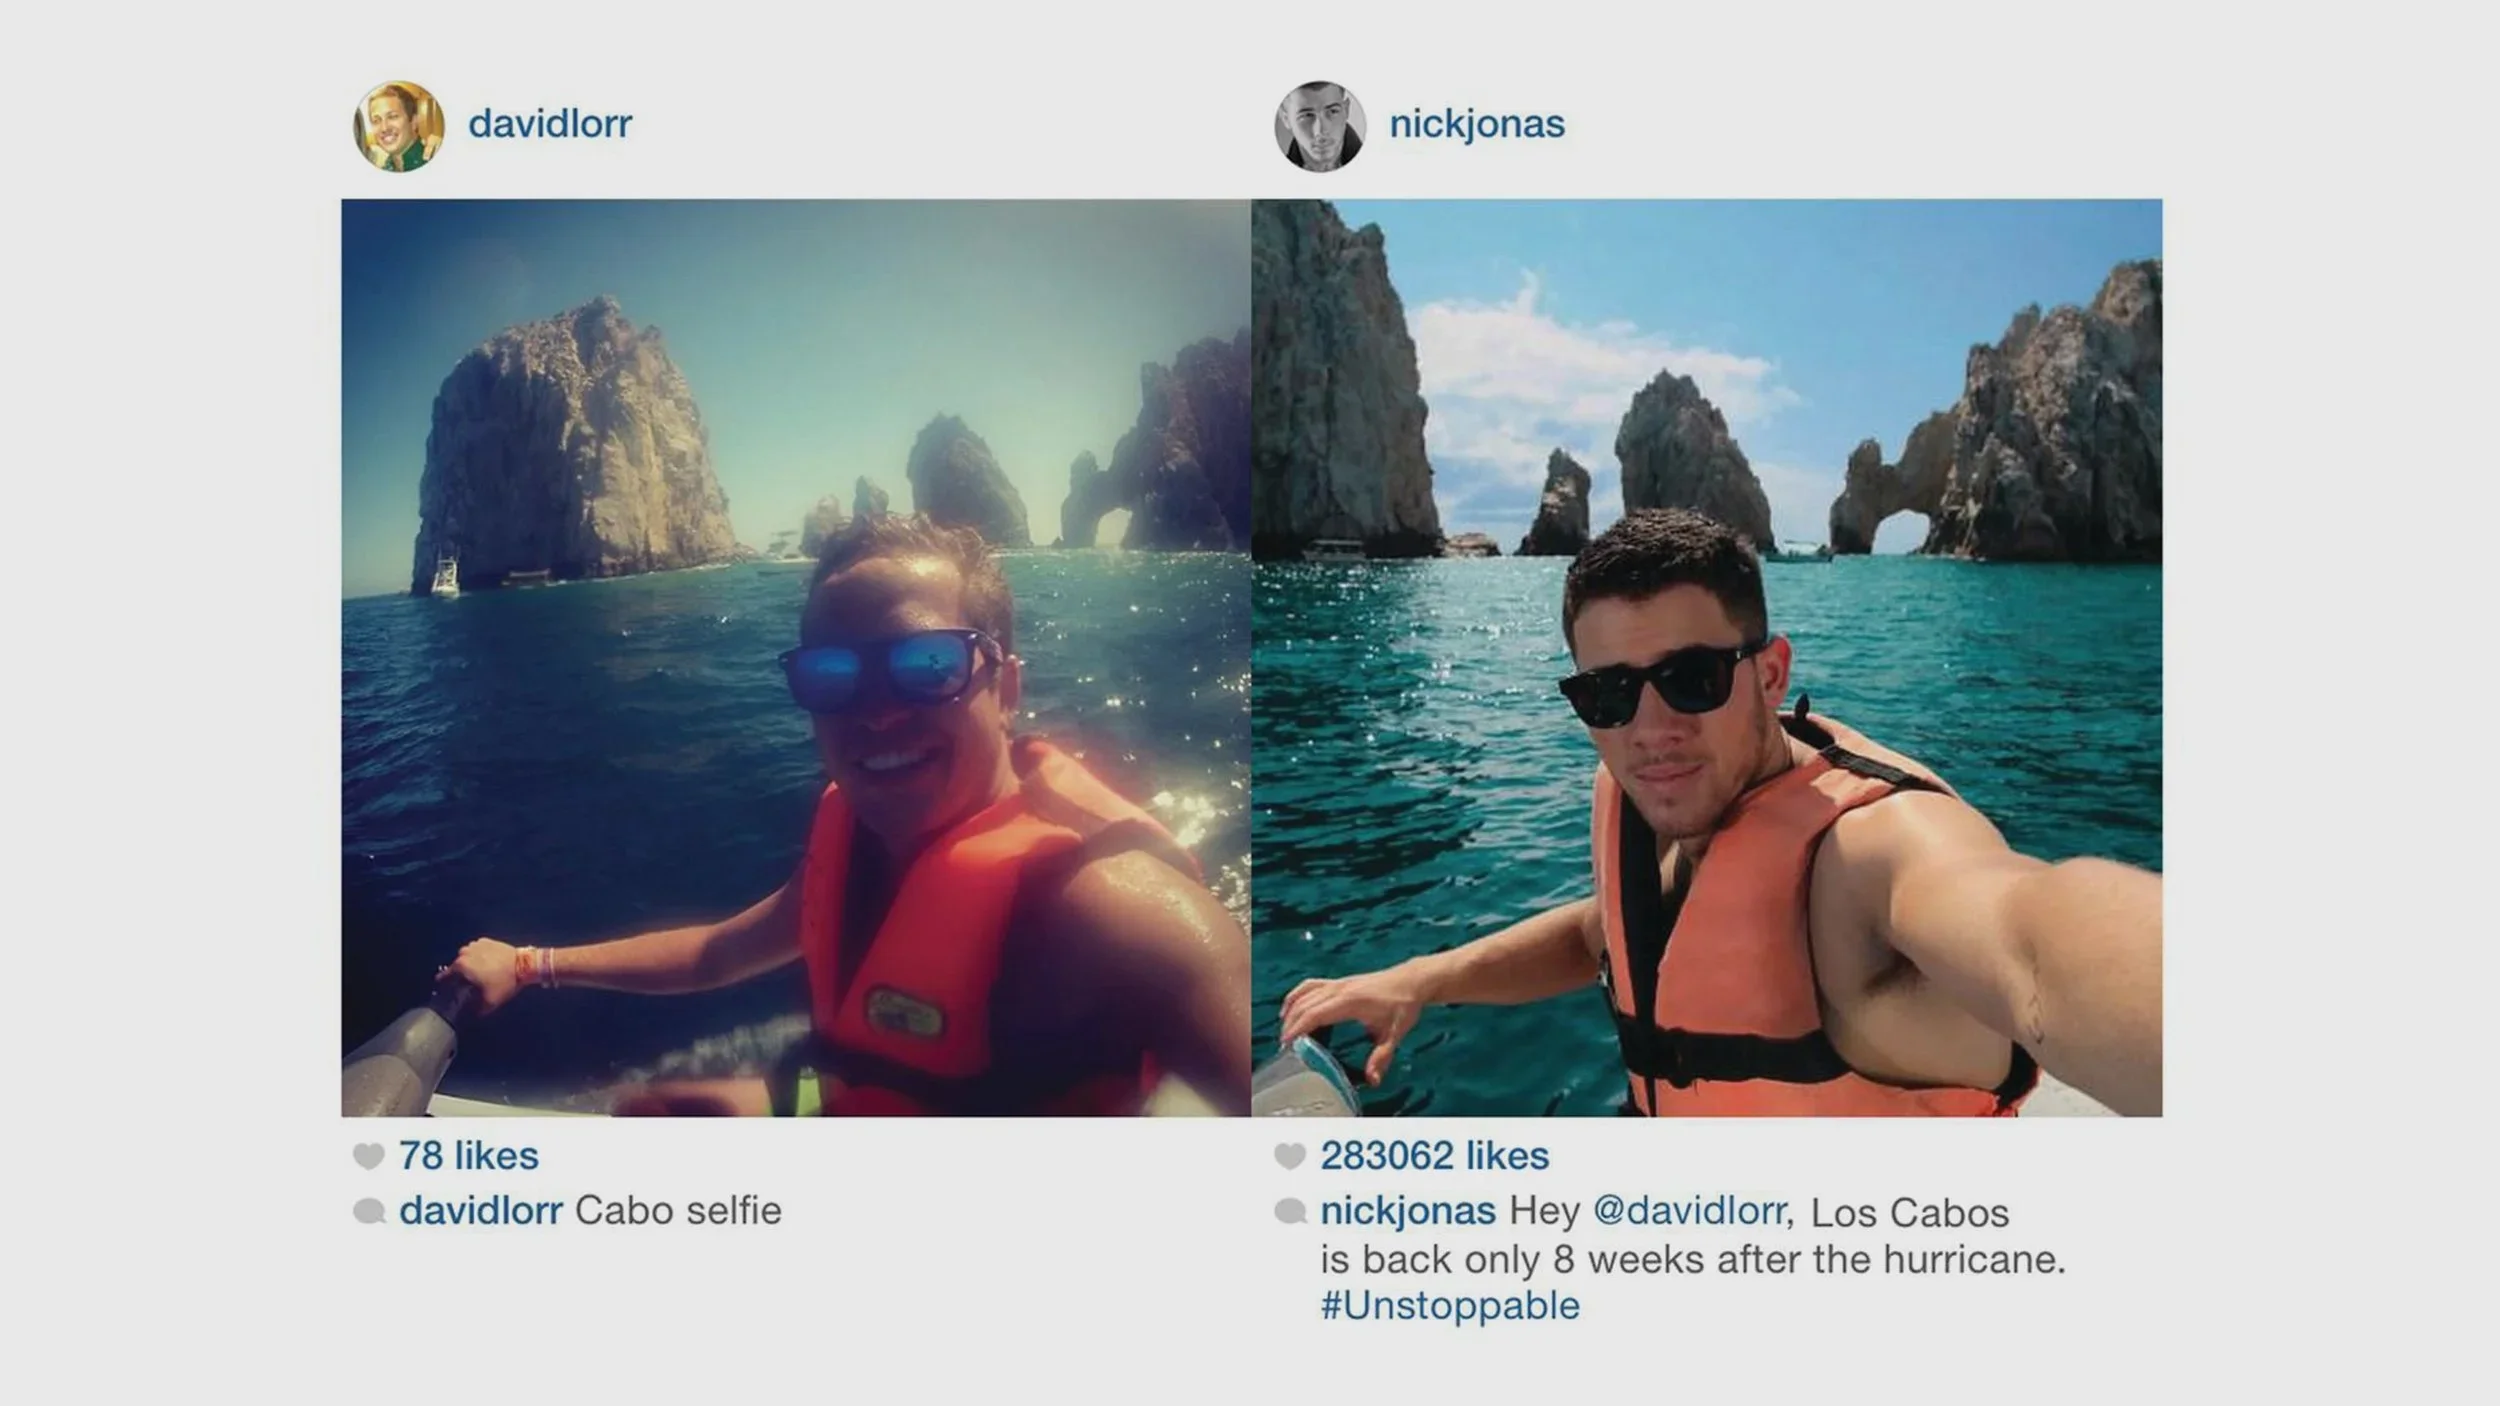View who liked via 283062 likes
Screen dimensions: 2500x1406
[x=1435, y=1156]
